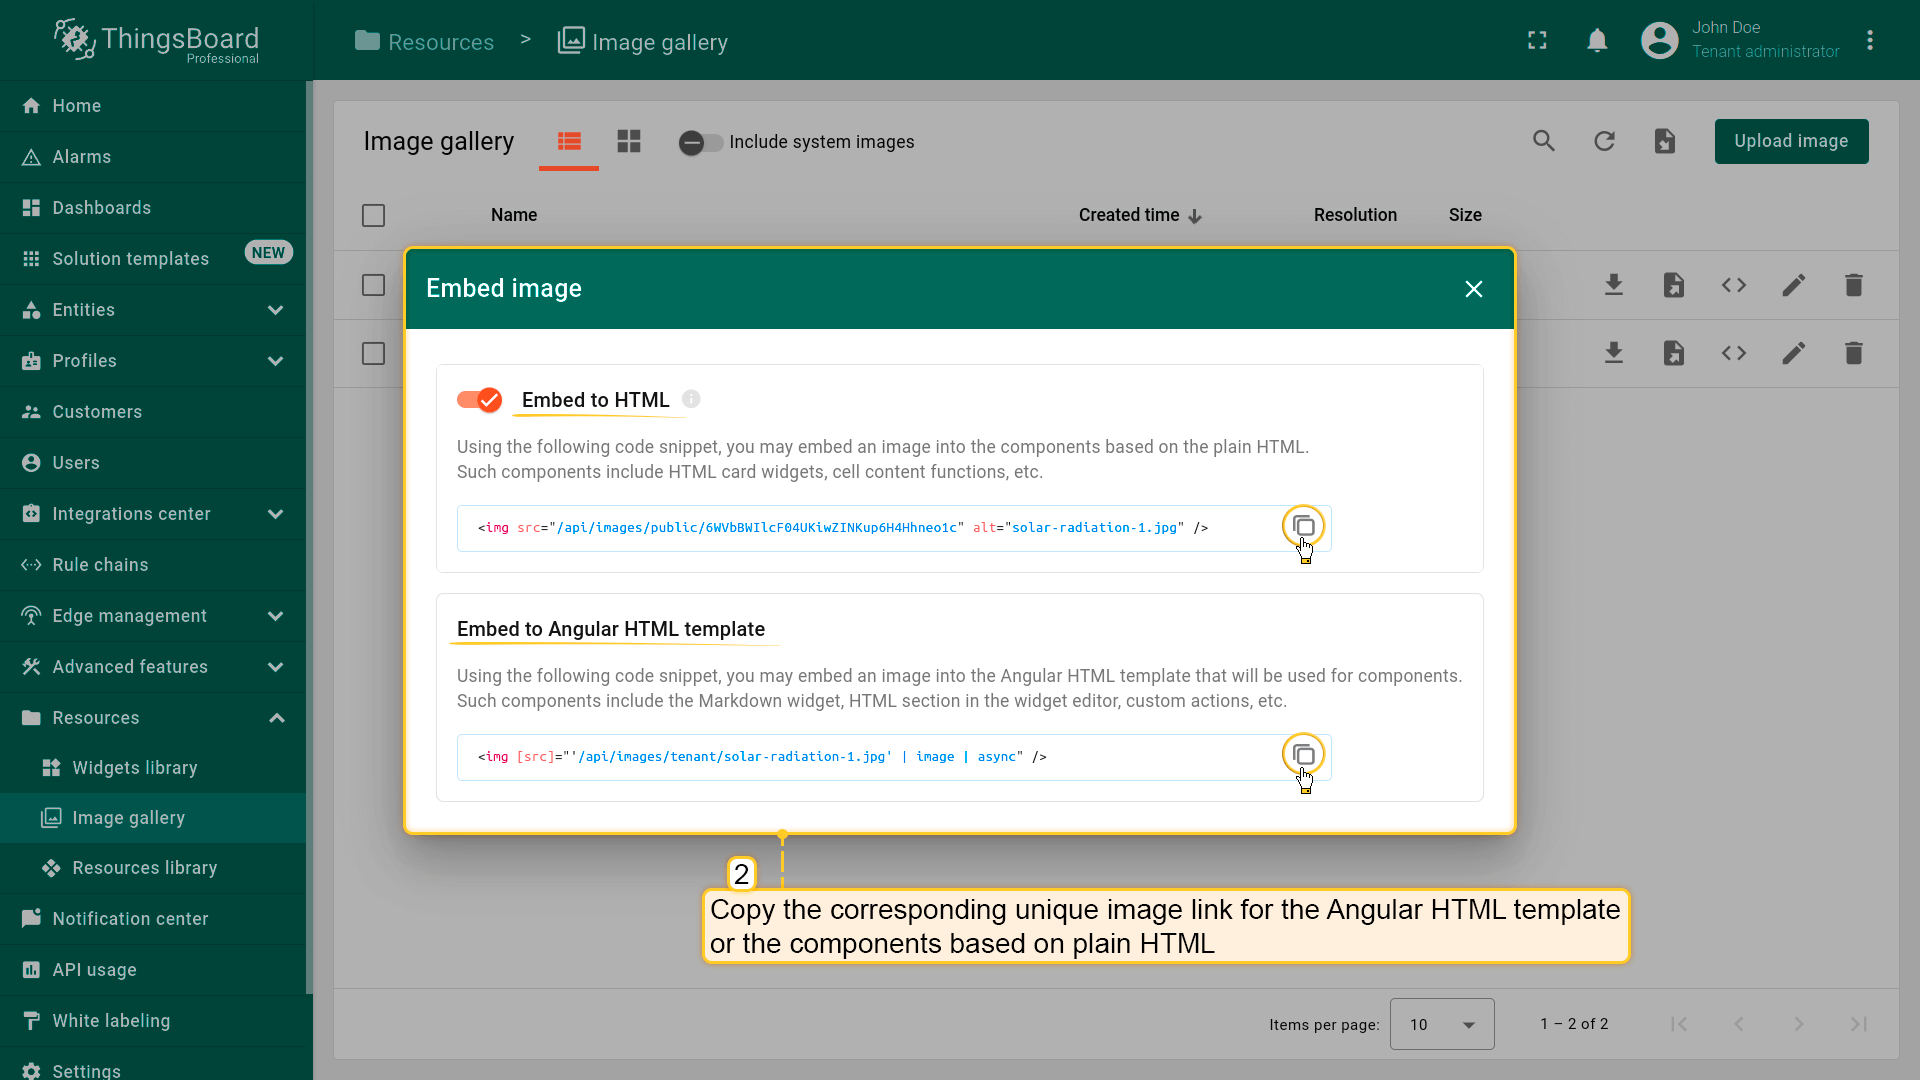
Task: Go to Rule chains menu item
Action: 100,565
